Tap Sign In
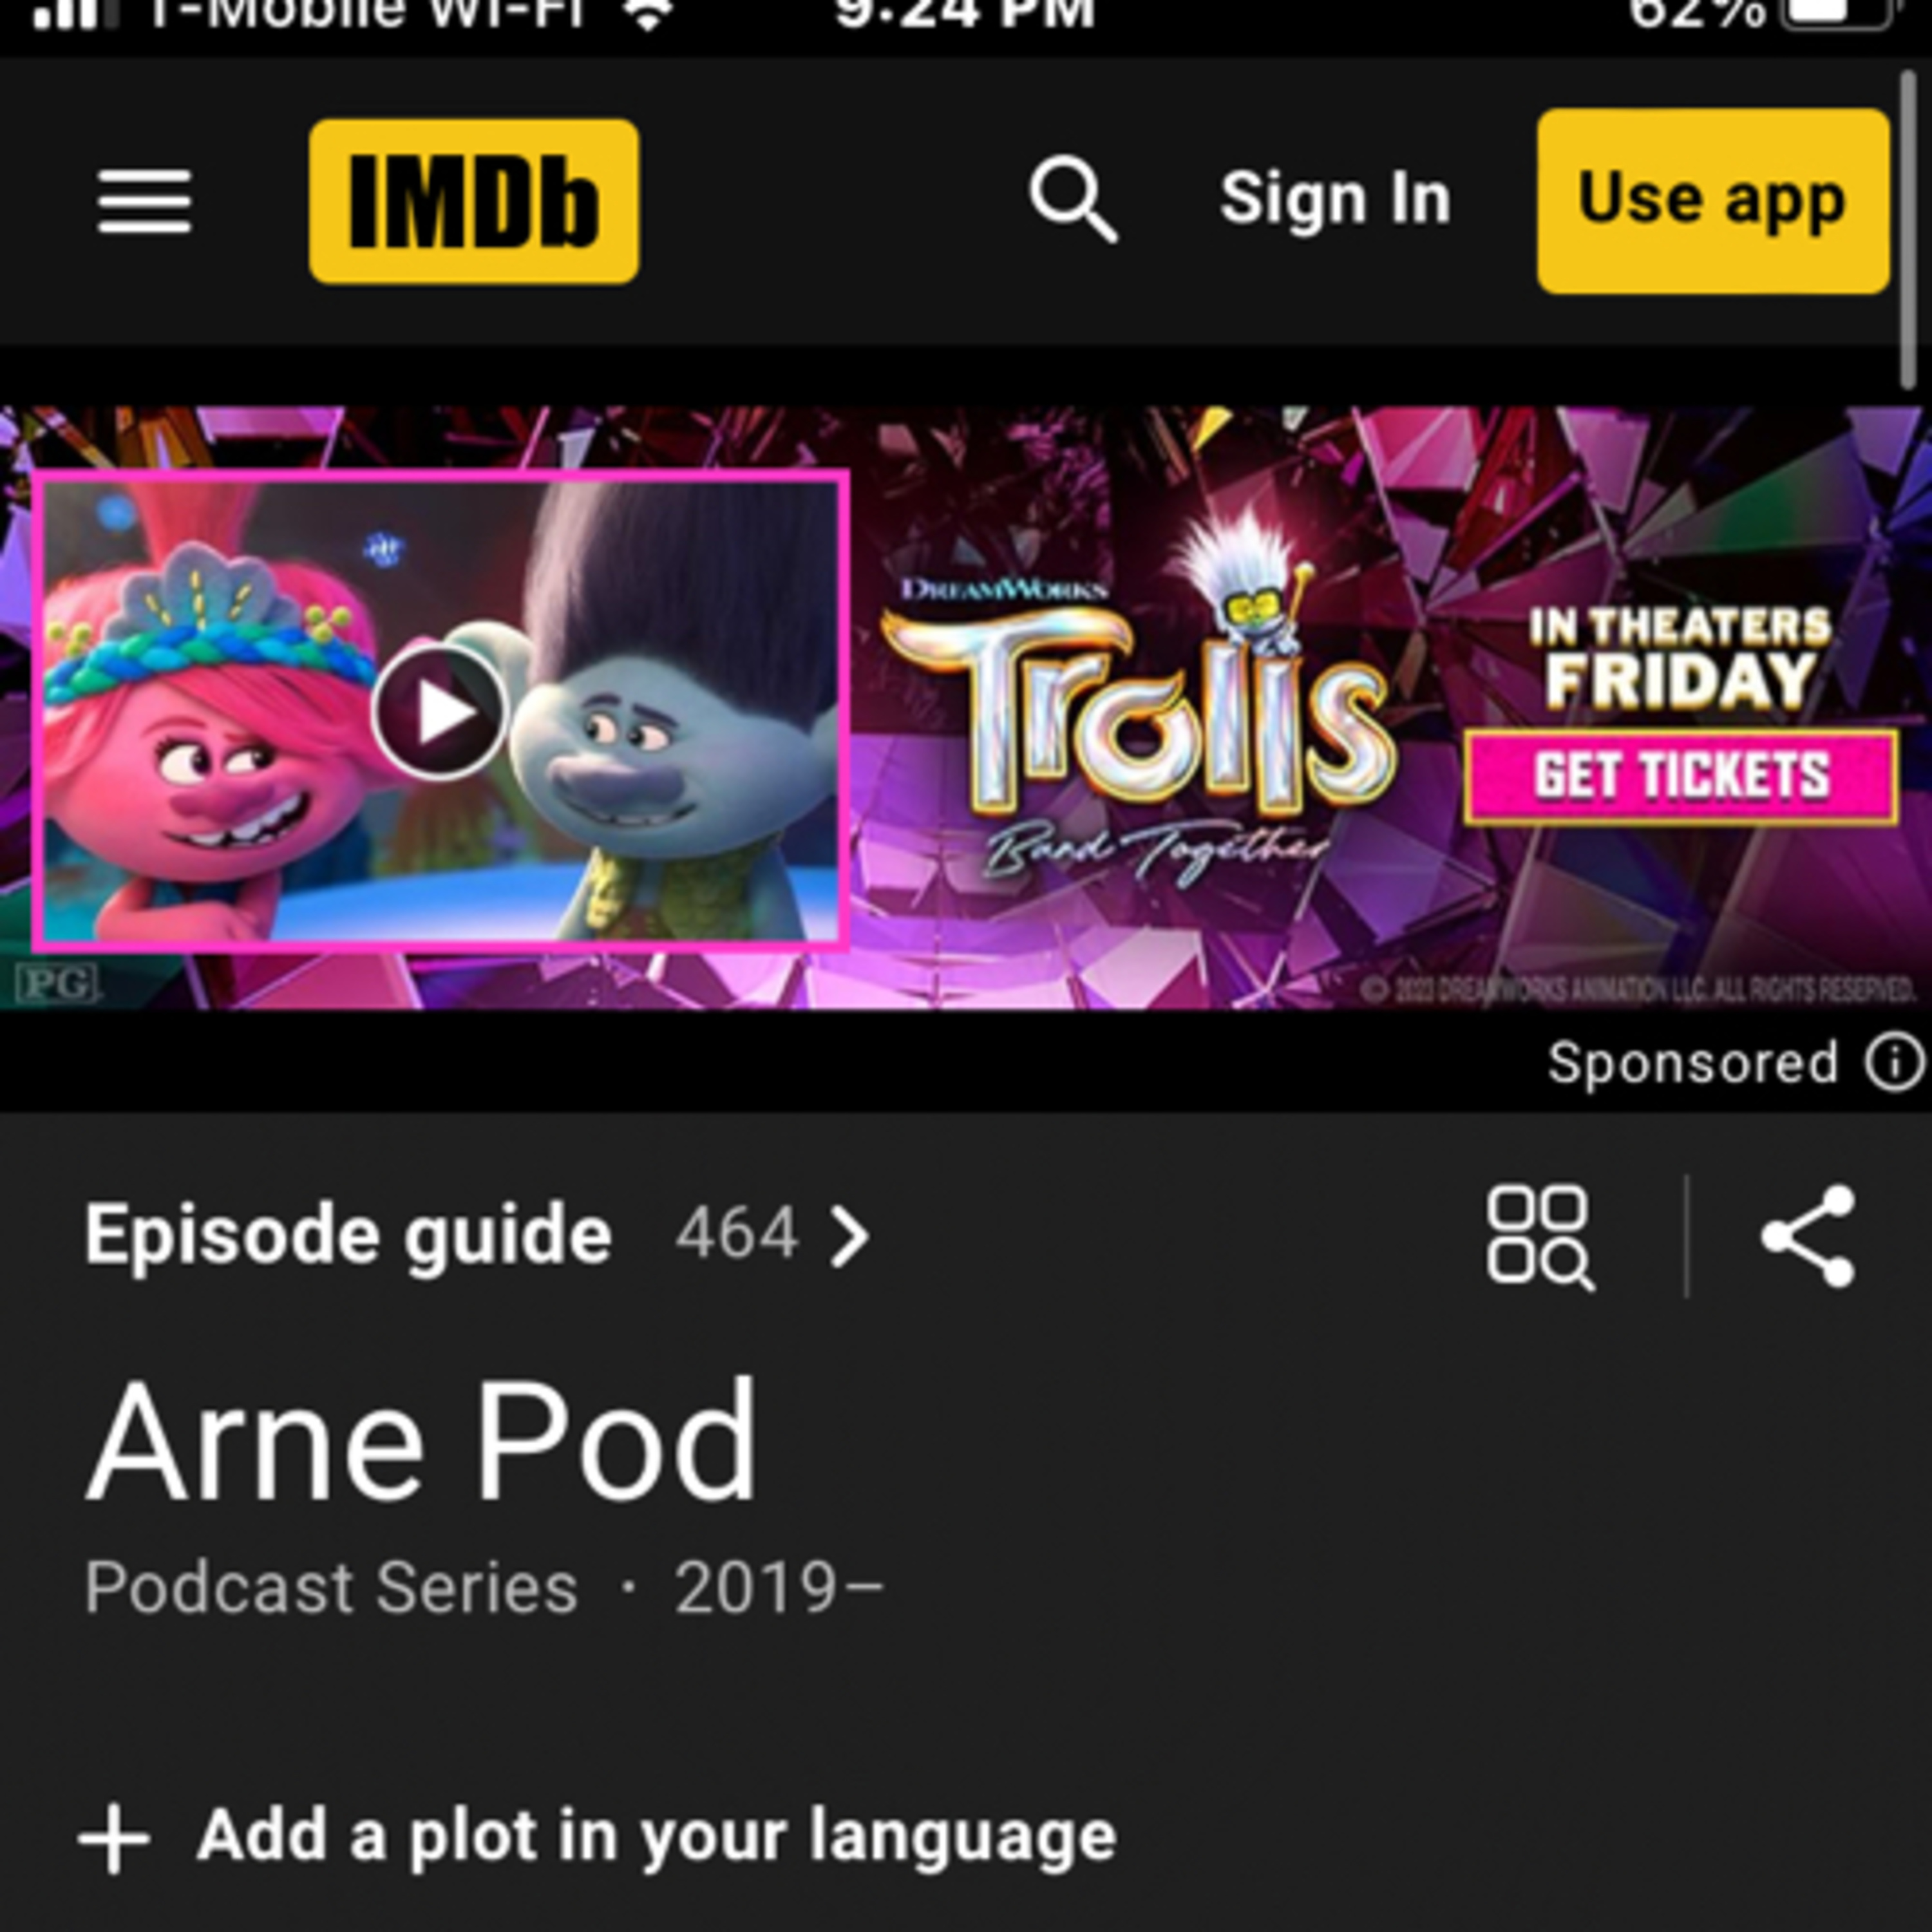The image size is (1932, 1932). click(1335, 199)
